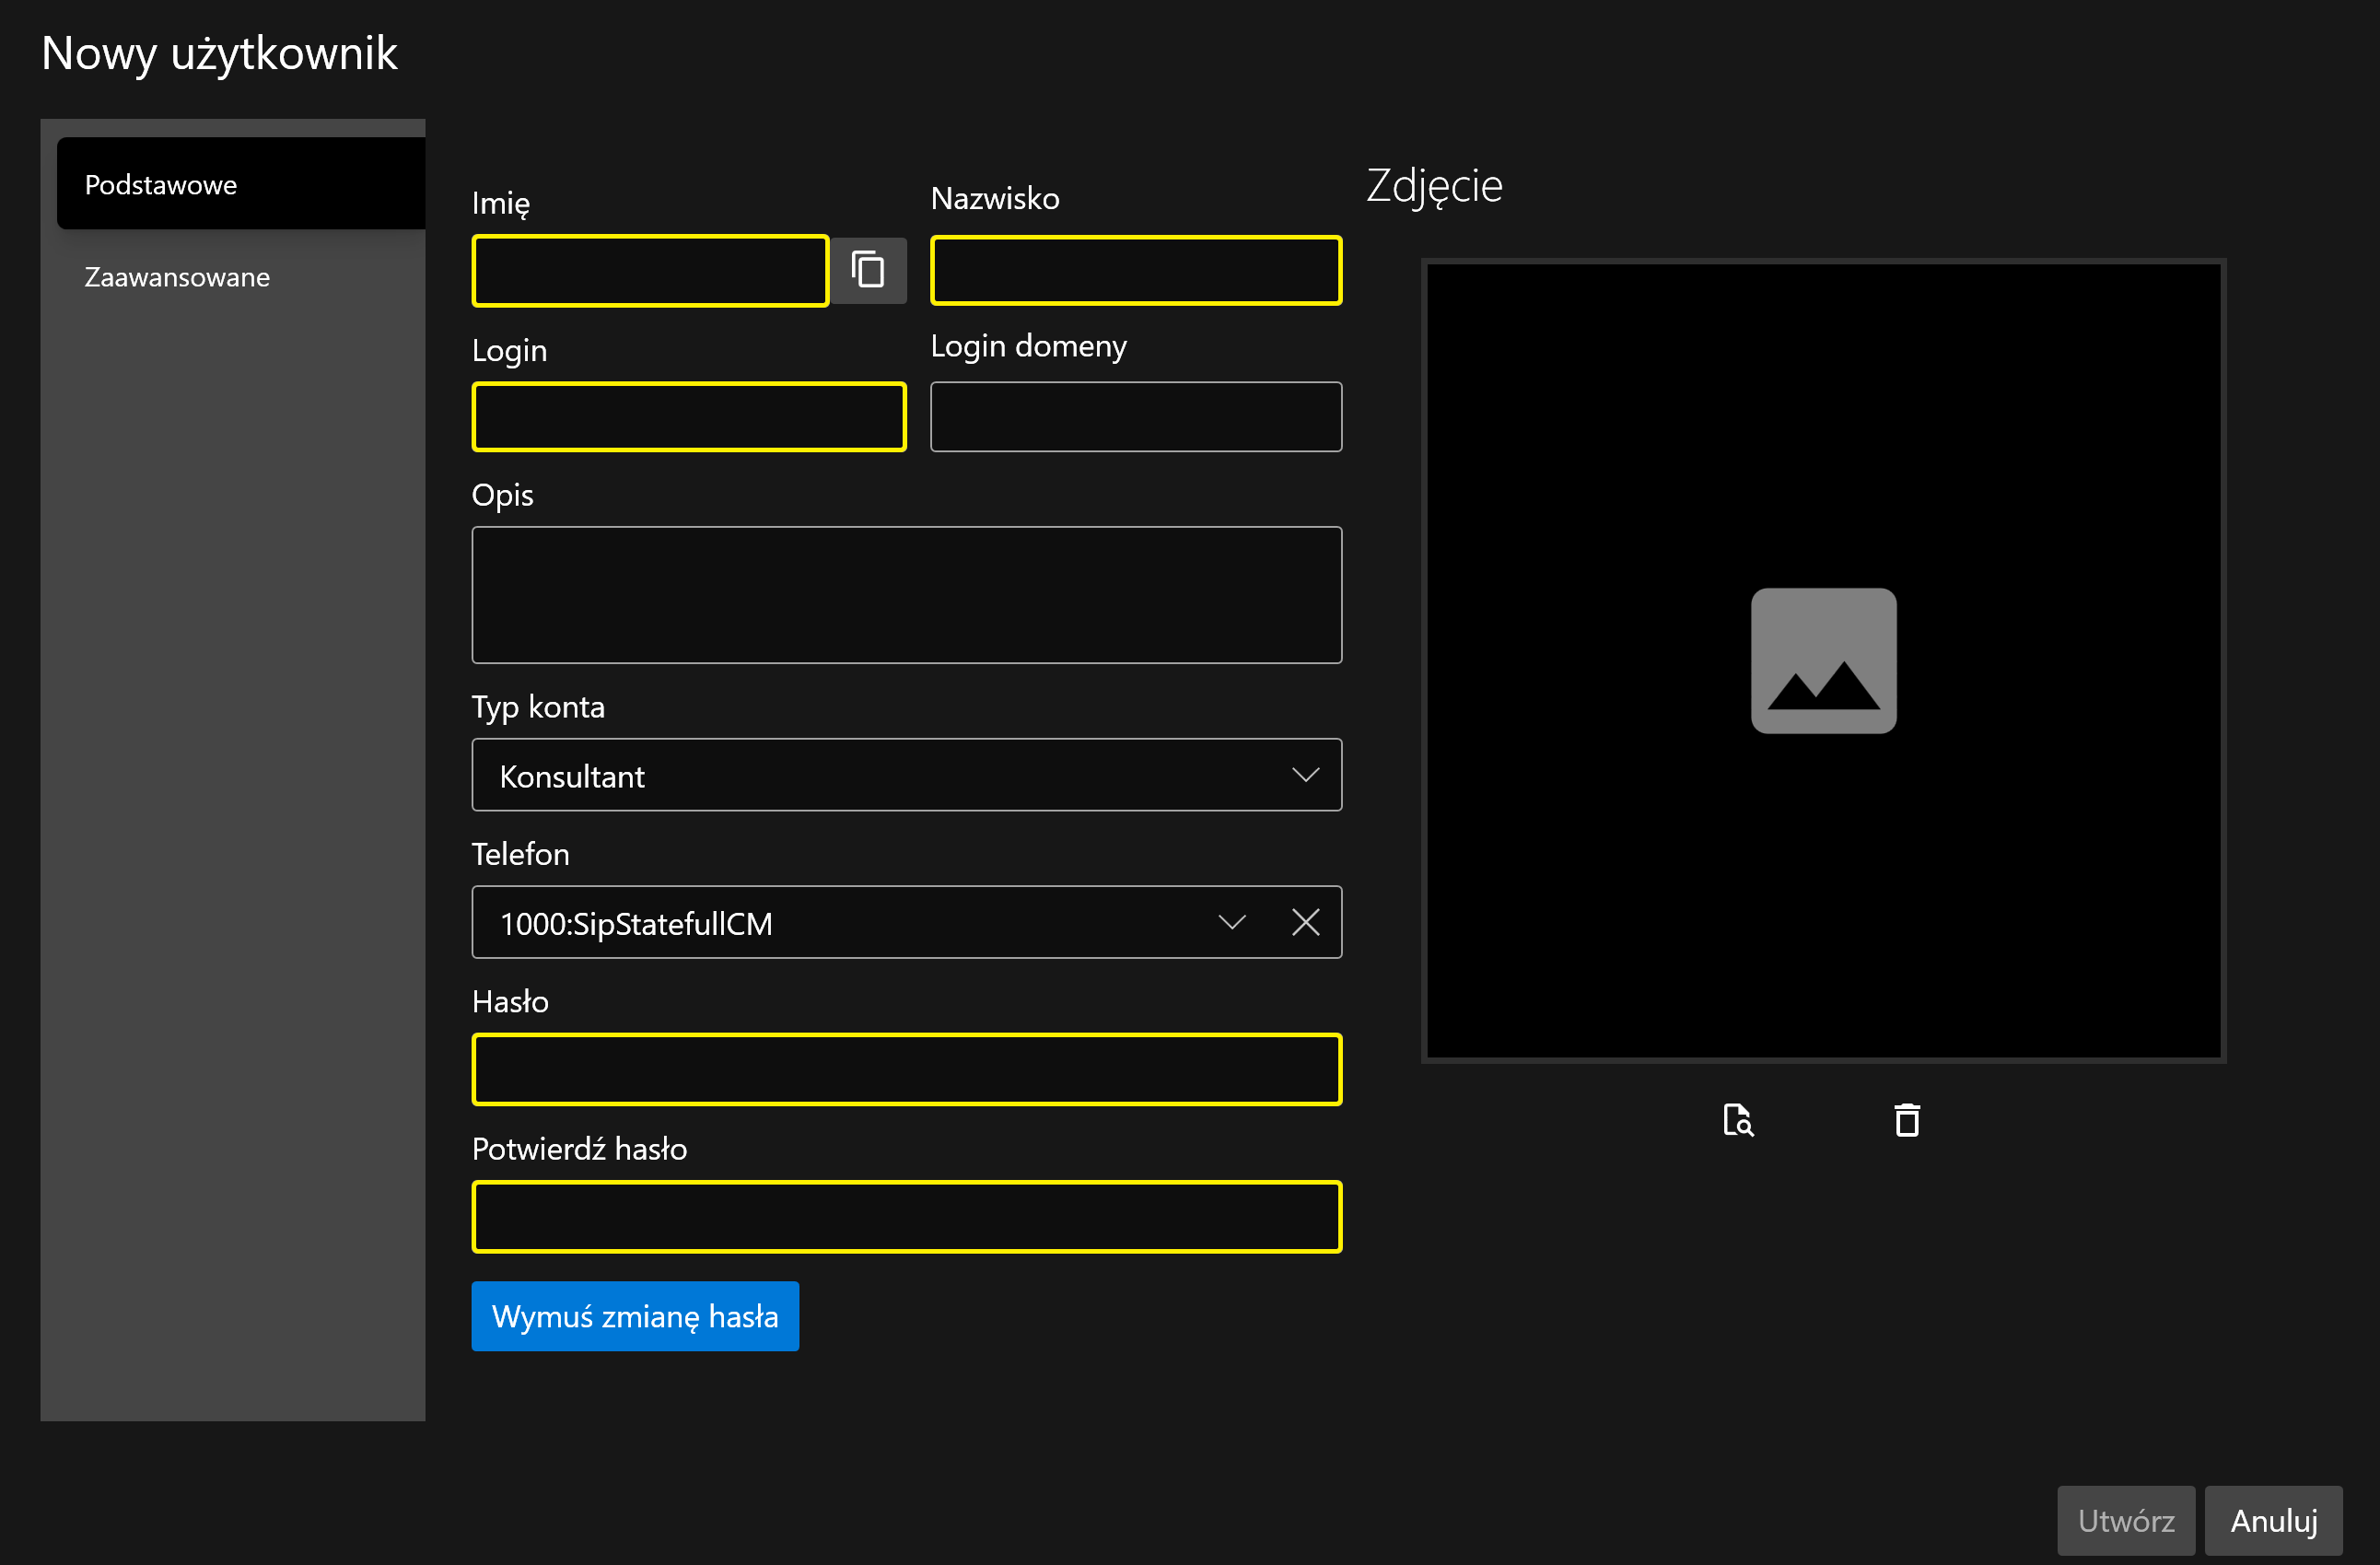
Task: Click the copy icon next to Imię
Action: coord(867,270)
